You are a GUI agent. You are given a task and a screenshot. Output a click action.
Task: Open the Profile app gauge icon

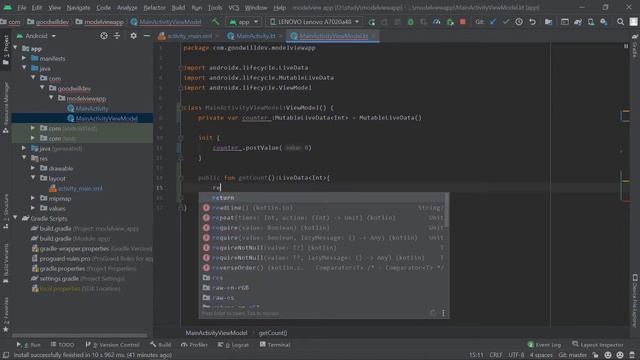(436, 22)
